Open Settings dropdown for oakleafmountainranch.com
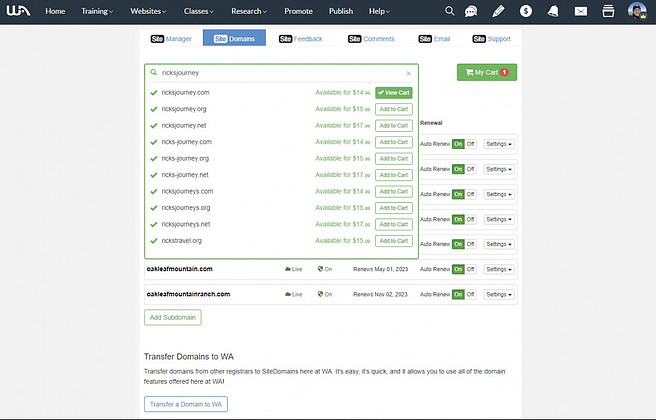 [x=499, y=295]
